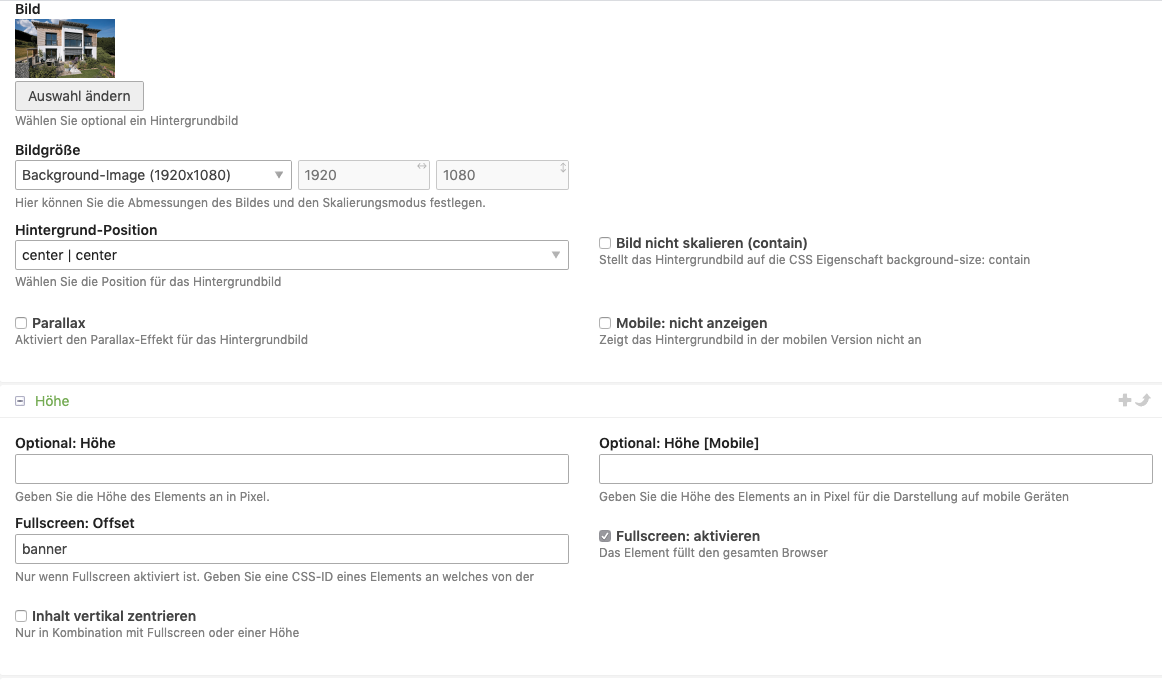
Task: Uncheck Fullscreen: aktivieren checkbox
Action: point(605,536)
